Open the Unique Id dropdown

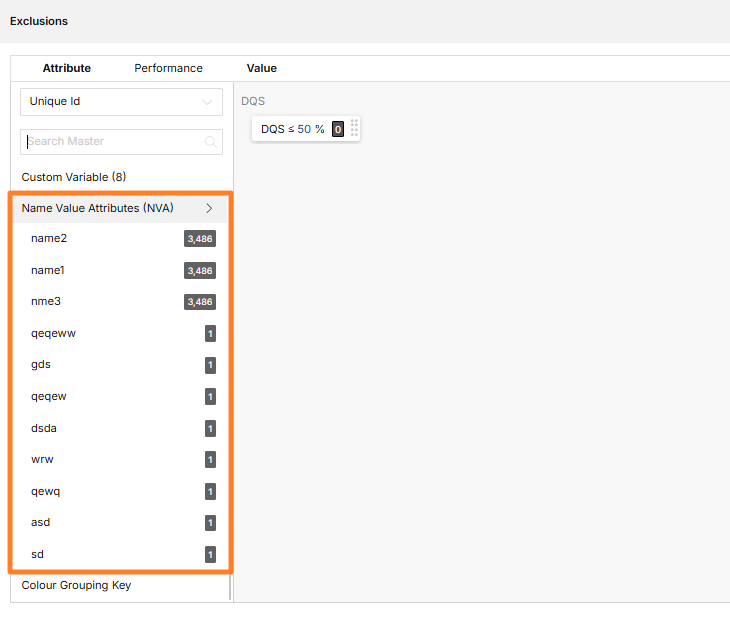[x=121, y=102]
